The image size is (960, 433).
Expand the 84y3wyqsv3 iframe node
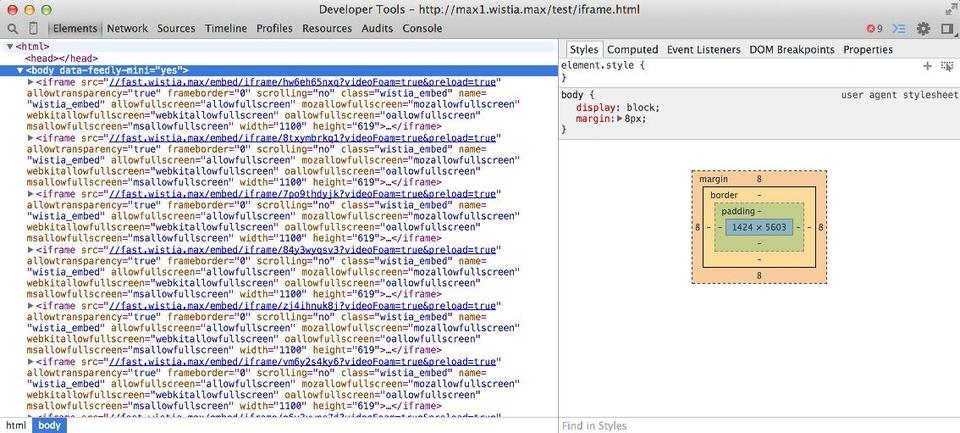pyautogui.click(x=31, y=250)
